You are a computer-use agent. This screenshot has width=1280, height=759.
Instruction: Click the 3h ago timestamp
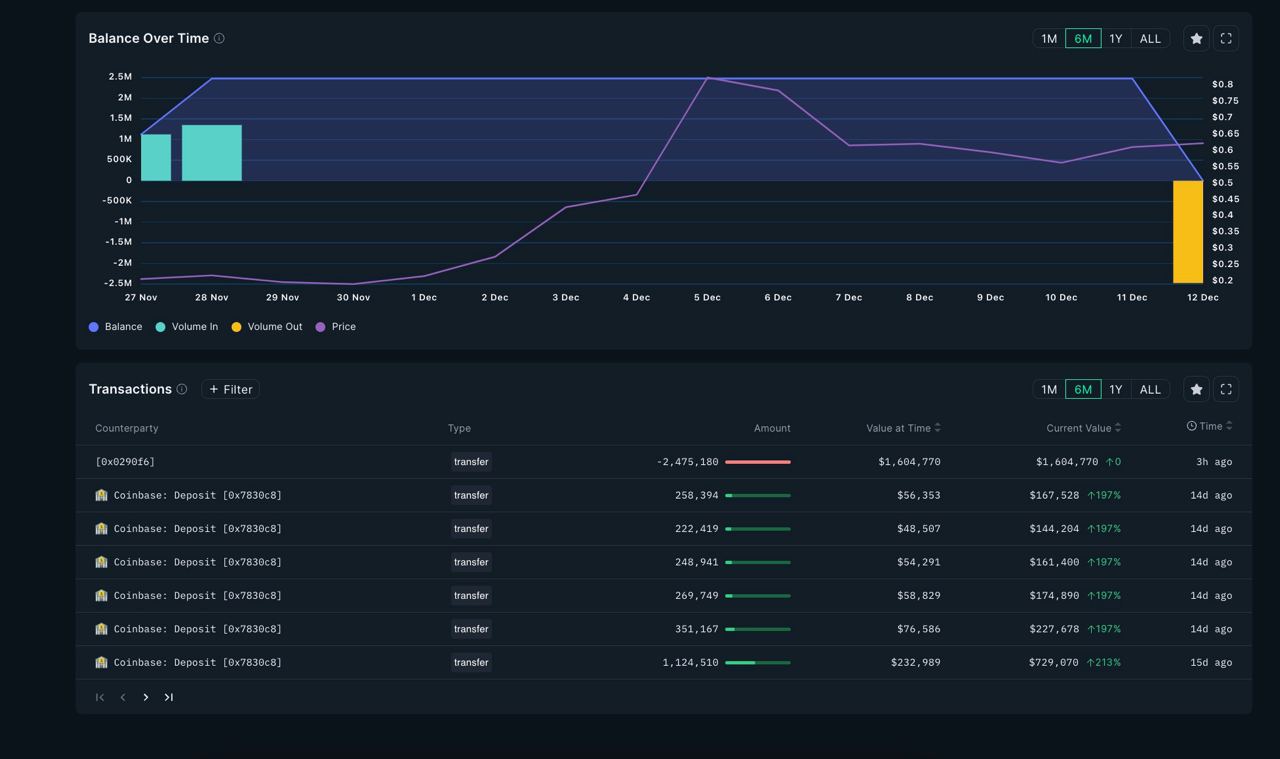(1214, 462)
